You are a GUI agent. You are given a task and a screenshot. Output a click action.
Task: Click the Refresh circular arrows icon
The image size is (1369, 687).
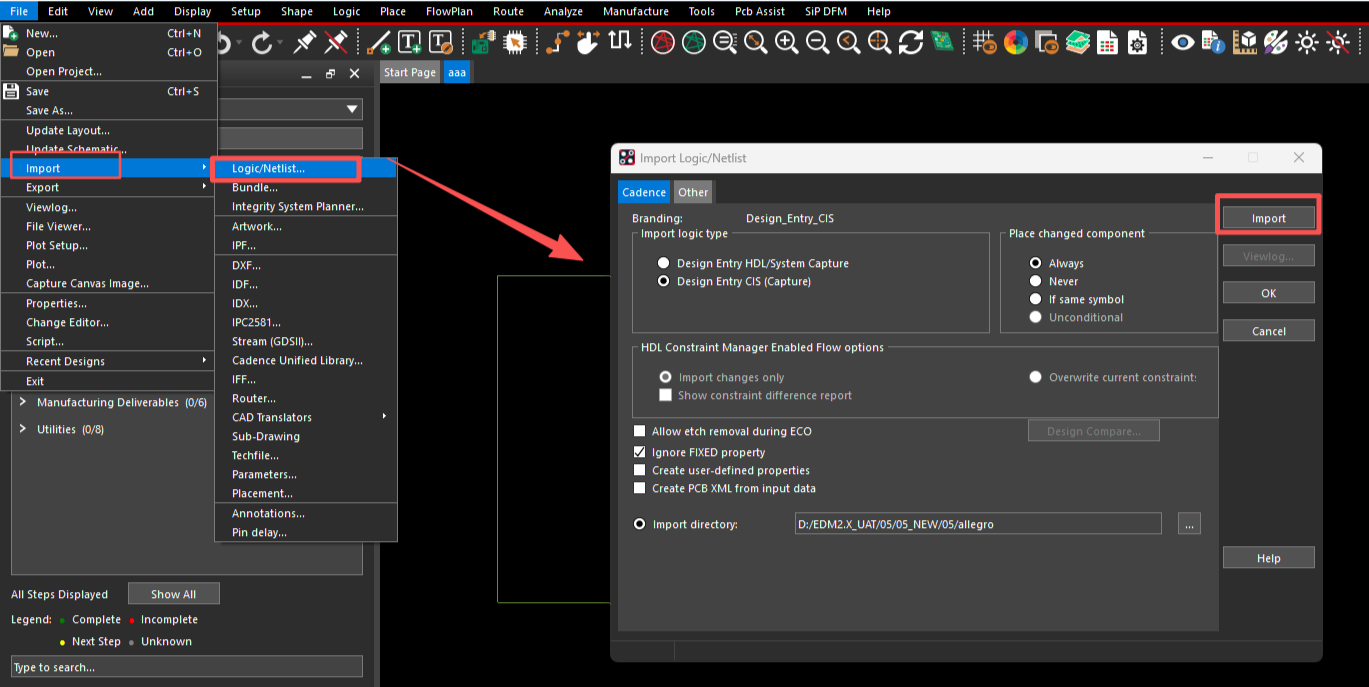[910, 43]
